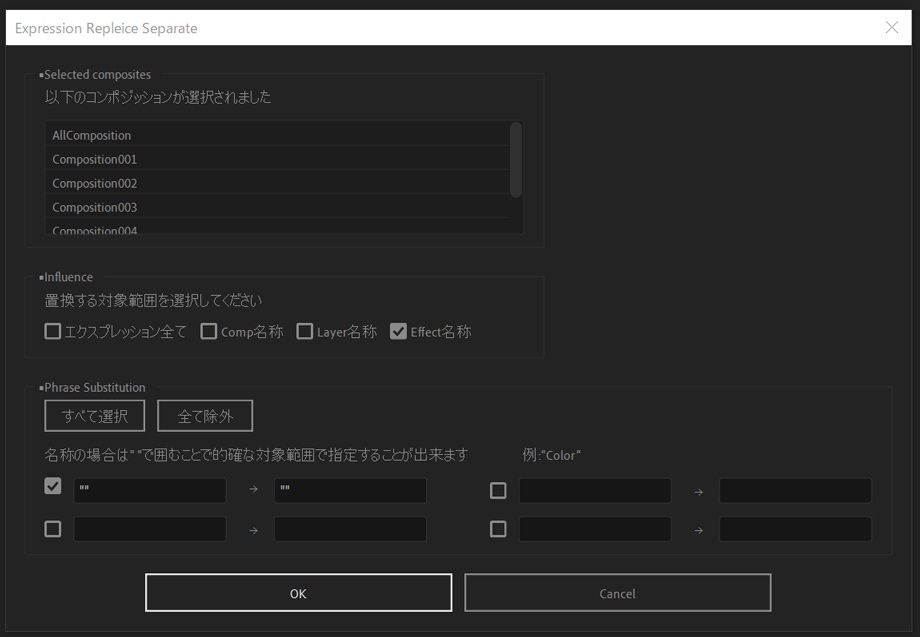Enable the first right-column substitution checkbox
This screenshot has height=637, width=920.
pos(497,490)
